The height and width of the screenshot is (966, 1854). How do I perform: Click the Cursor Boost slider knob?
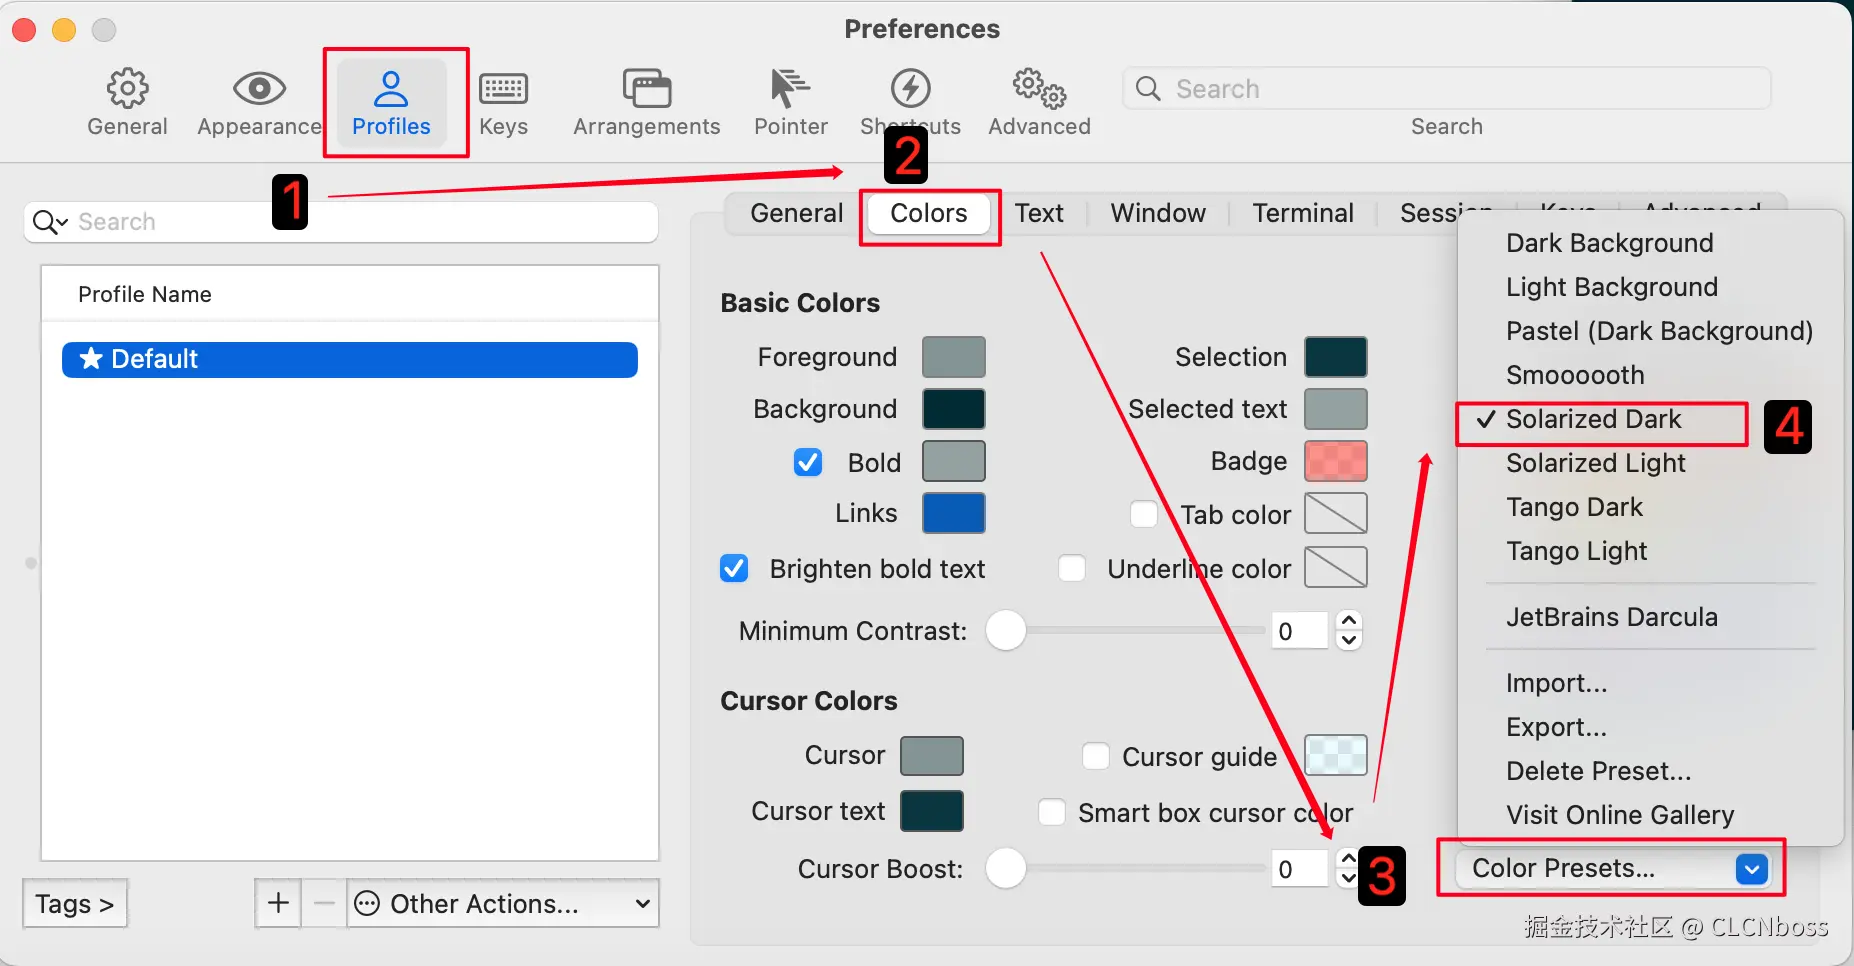tap(1006, 868)
